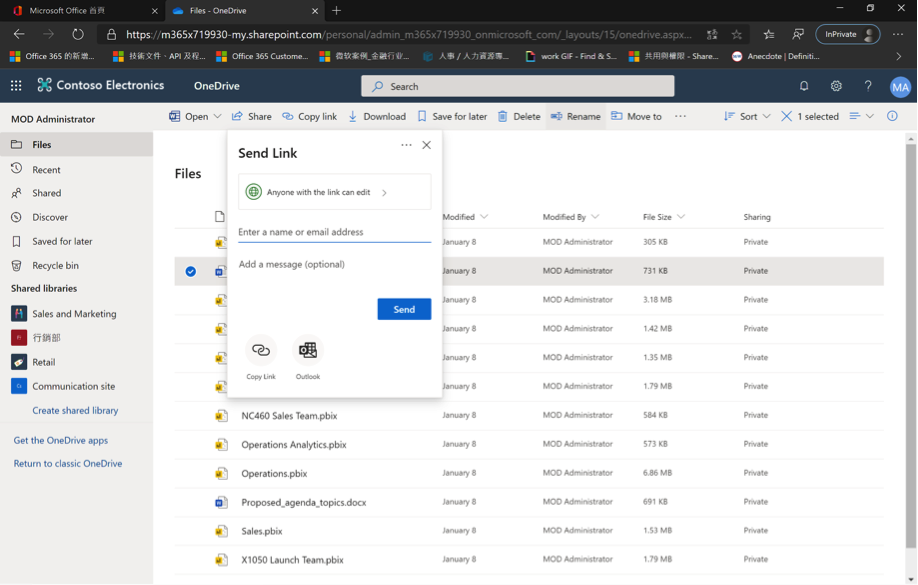Clear the 1 selected selection
This screenshot has height=585, width=918.
(x=787, y=116)
